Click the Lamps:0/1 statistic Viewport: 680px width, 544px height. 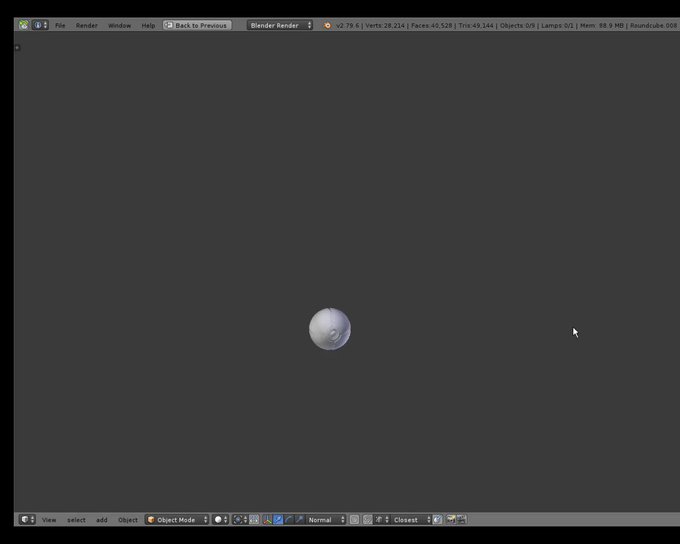tap(557, 26)
